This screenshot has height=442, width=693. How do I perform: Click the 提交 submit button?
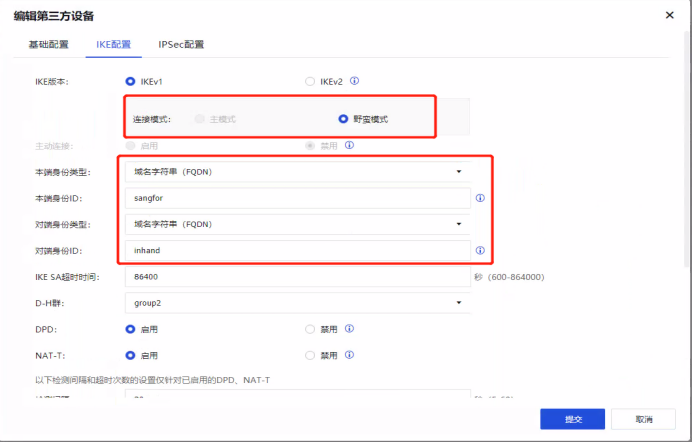[572, 418]
